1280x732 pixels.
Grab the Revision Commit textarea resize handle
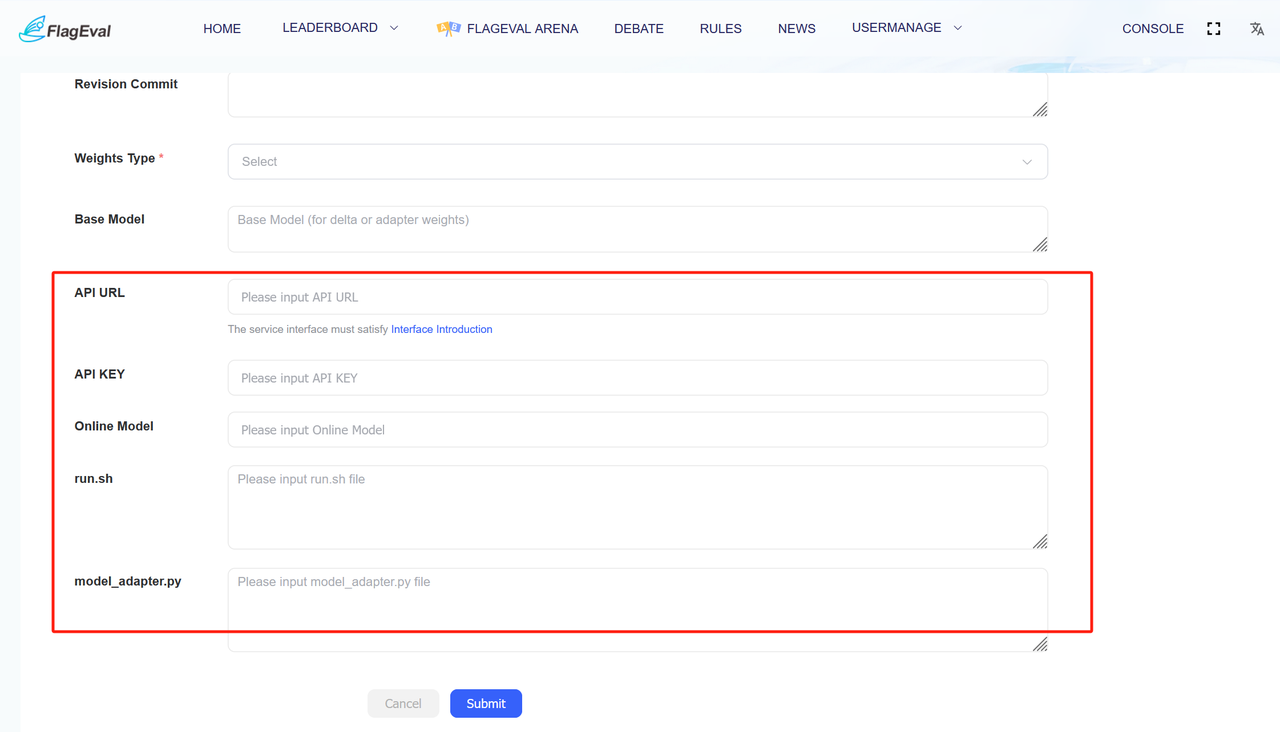tap(1040, 109)
